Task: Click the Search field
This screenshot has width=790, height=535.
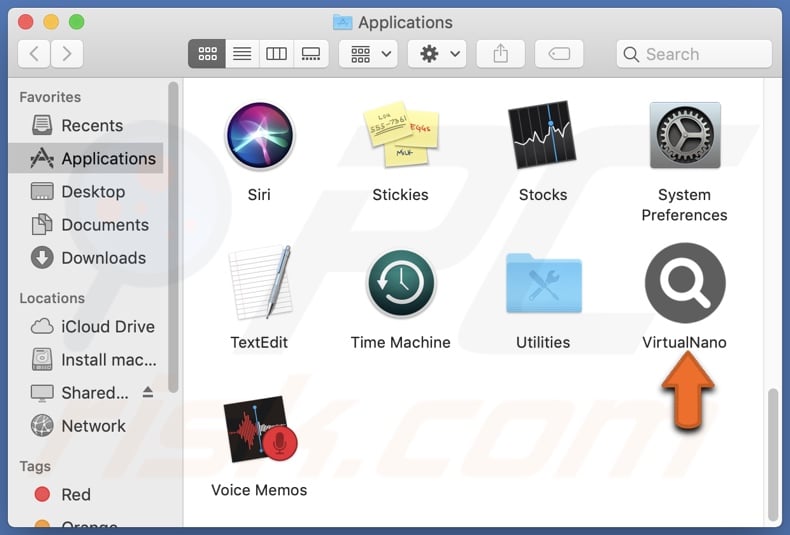Action: [694, 54]
